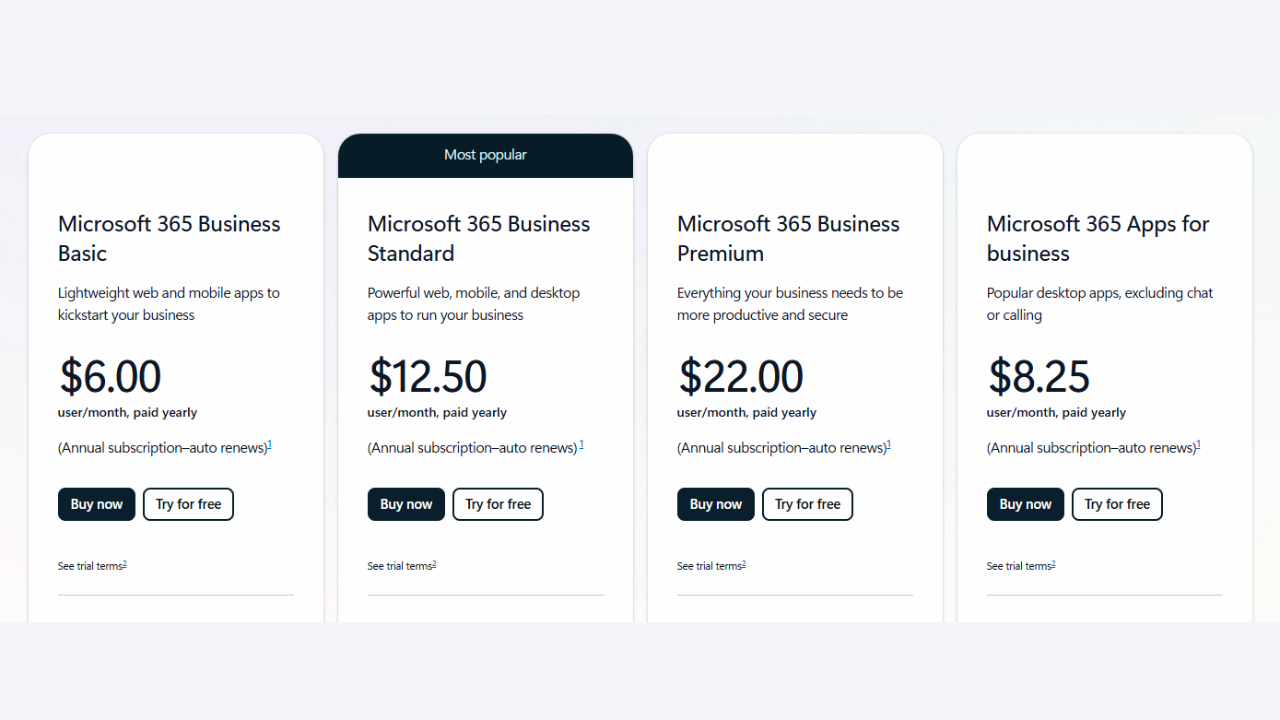Image resolution: width=1280 pixels, height=720 pixels.
Task: Try Apps for business for free
Action: pos(1117,504)
